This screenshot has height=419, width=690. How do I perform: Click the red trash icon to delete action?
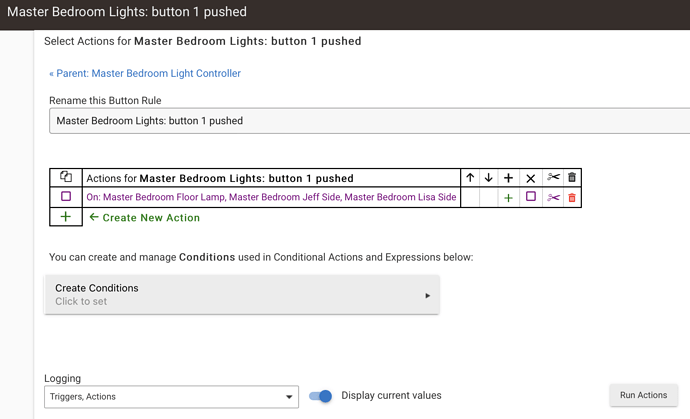click(x=572, y=198)
